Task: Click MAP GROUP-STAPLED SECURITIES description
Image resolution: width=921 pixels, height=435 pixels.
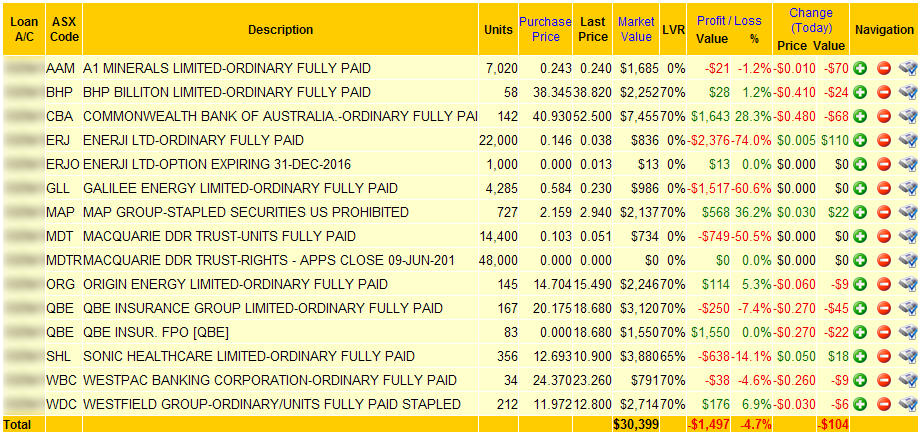Action: pos(246,212)
